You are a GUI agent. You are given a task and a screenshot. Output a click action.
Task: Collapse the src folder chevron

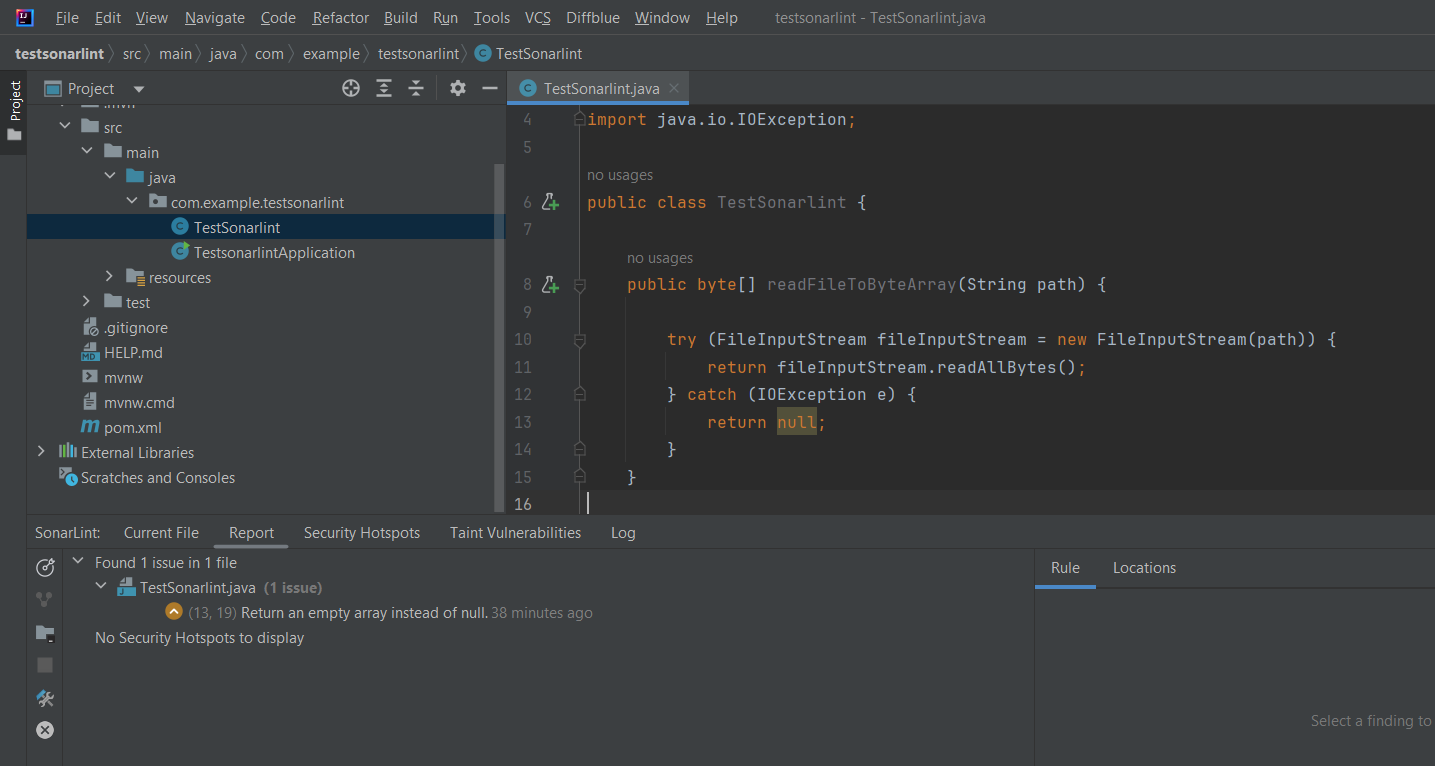(x=65, y=127)
